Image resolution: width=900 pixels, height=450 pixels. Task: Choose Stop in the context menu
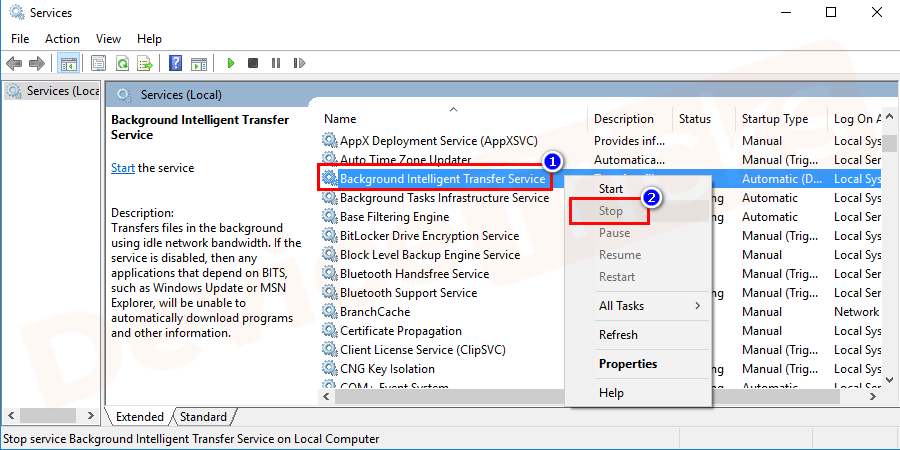coord(611,211)
